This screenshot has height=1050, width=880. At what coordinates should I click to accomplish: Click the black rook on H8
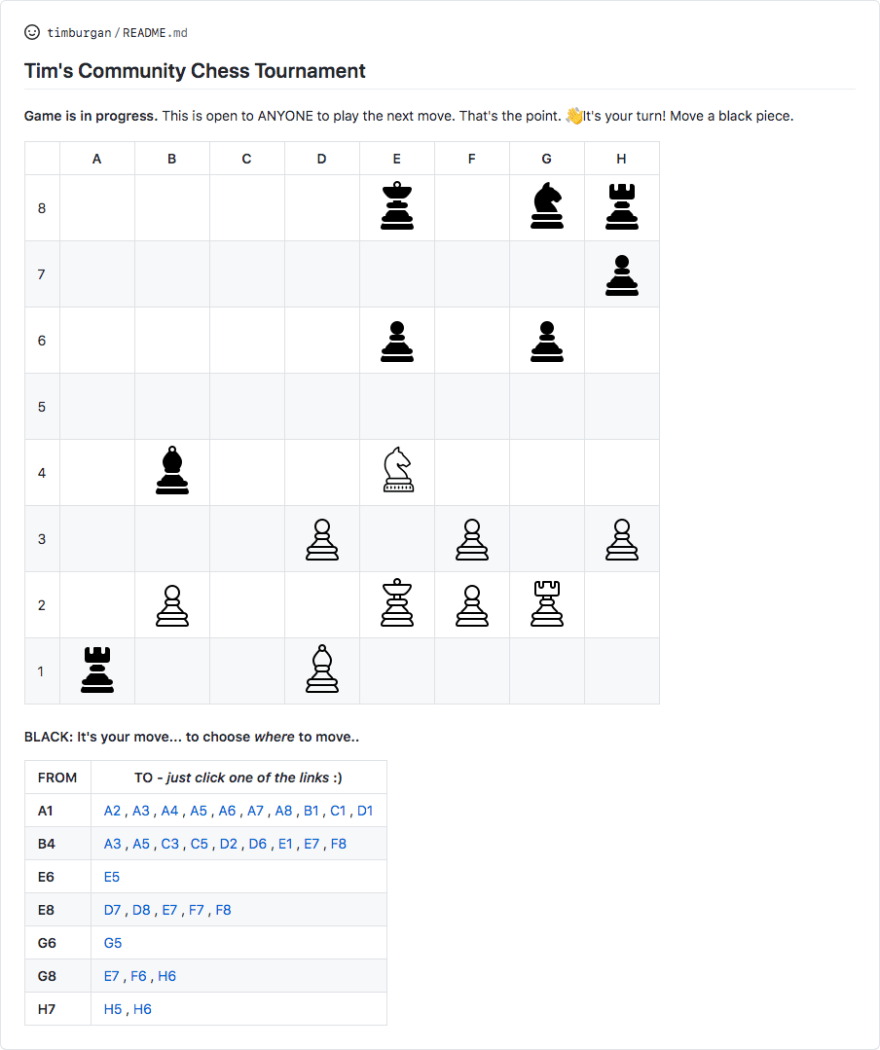point(622,207)
